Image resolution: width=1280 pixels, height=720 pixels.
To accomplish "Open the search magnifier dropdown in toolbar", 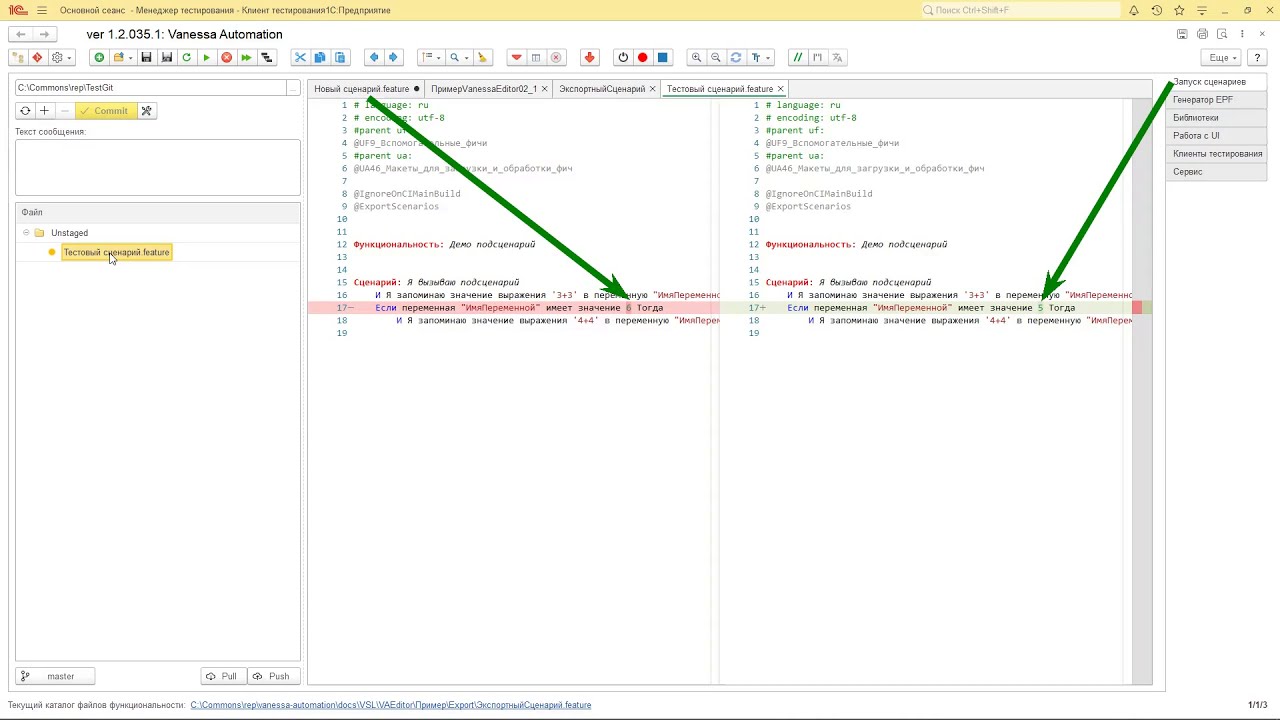I will pyautogui.click(x=458, y=58).
